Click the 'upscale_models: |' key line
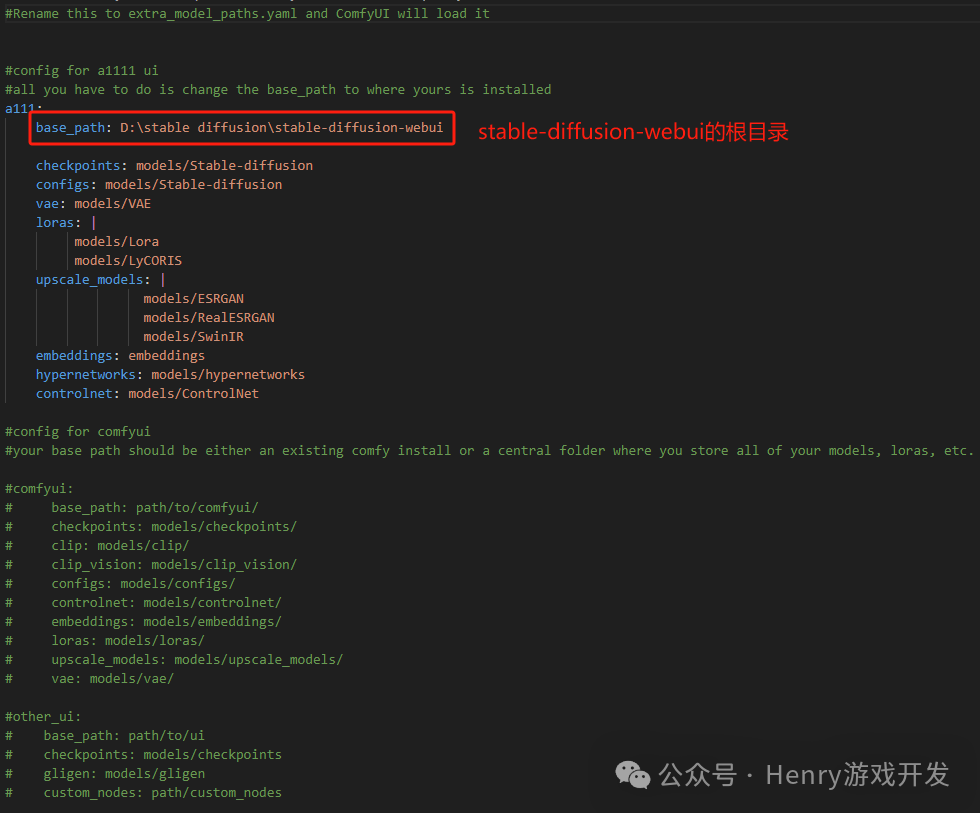 101,279
